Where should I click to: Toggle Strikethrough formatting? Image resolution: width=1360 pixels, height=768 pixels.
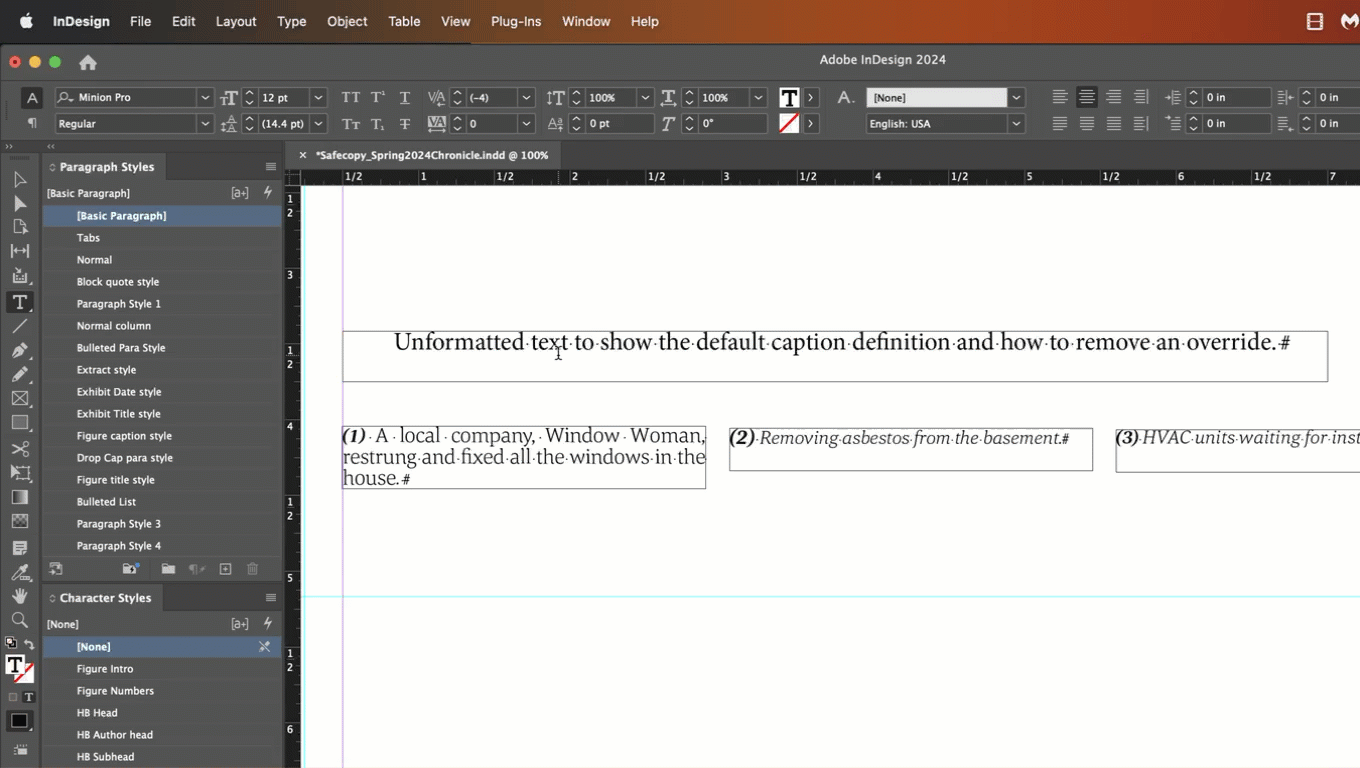[x=405, y=124]
